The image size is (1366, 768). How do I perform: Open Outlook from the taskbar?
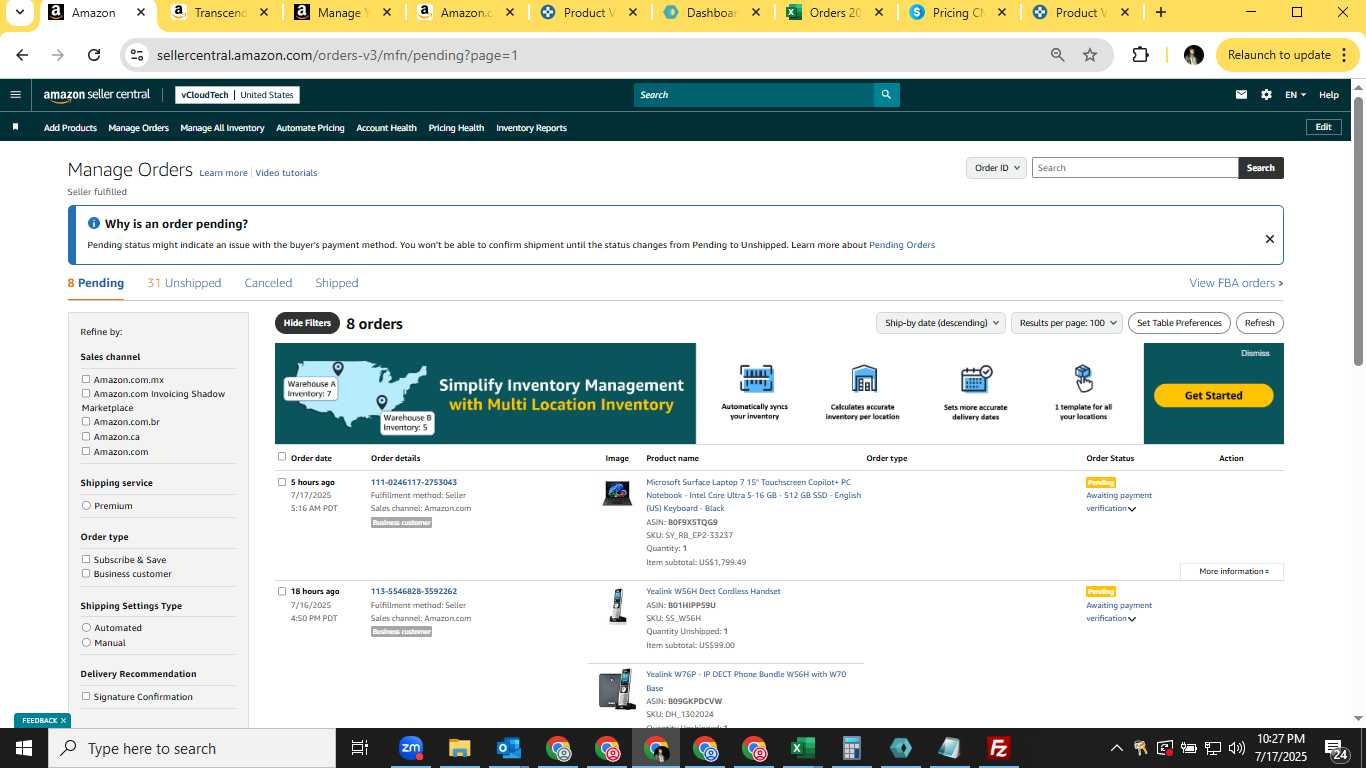click(508, 748)
